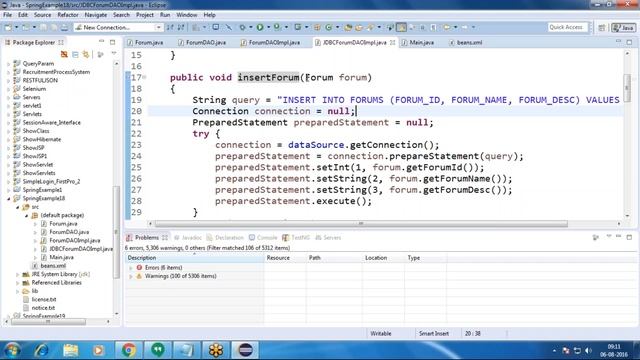Screen dimensions: 640x360
Task: Open the Project menu
Action: coord(145,15)
